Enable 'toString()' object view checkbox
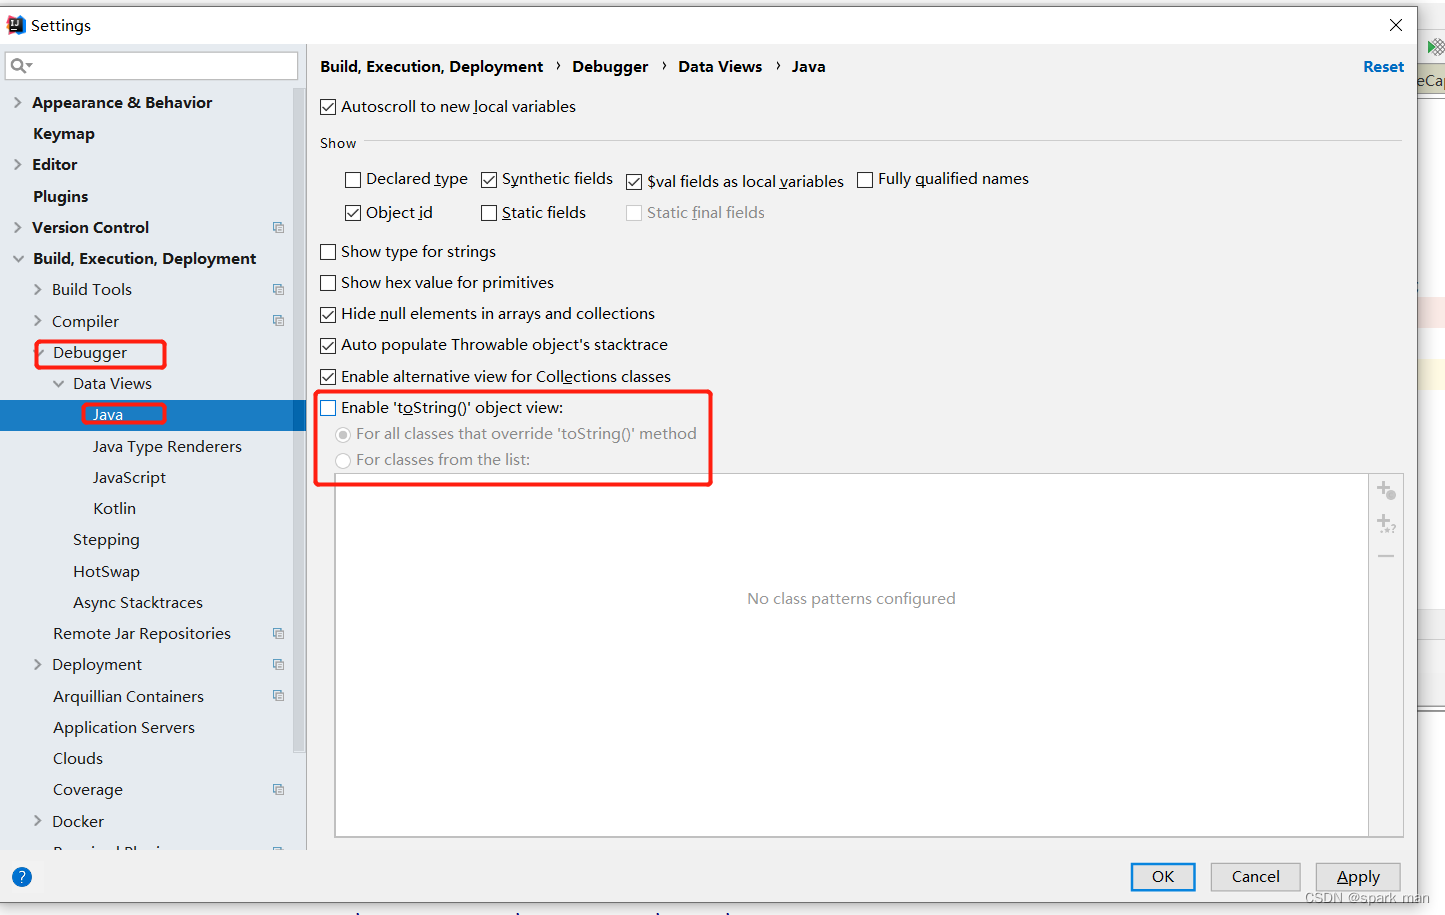Screen dimensions: 1445x915 point(328,408)
